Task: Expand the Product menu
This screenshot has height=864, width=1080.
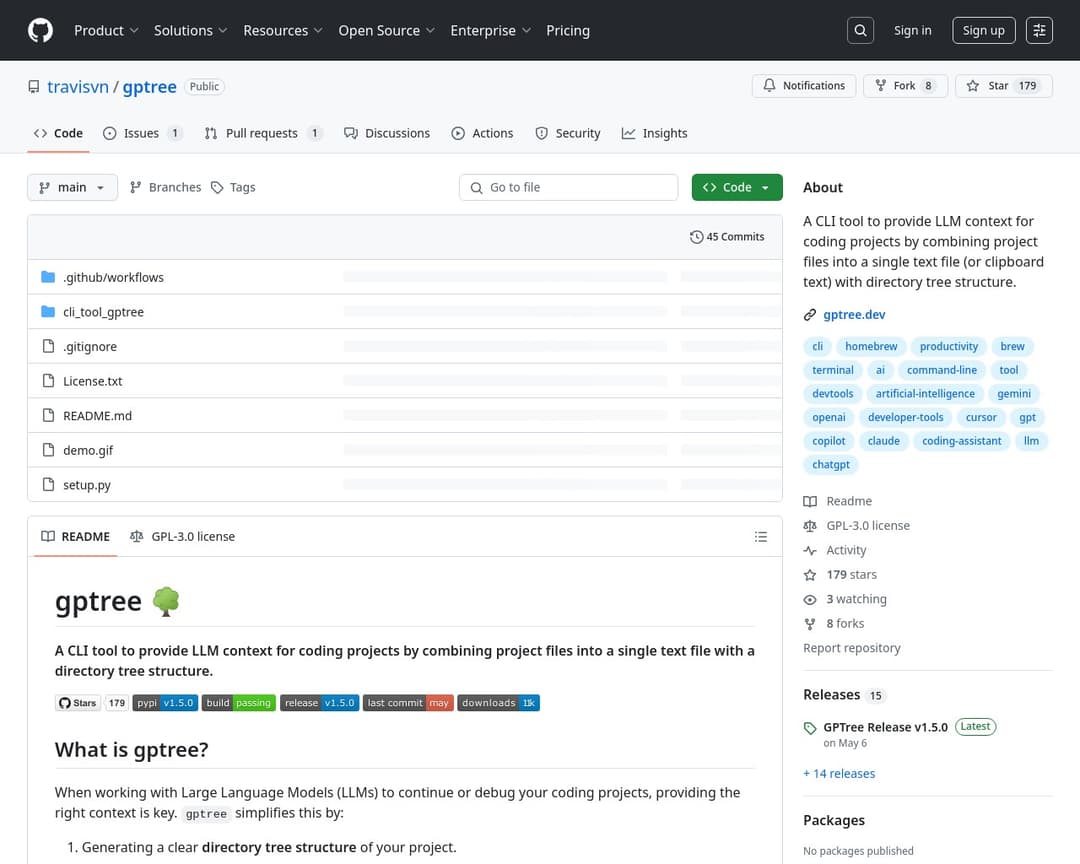Action: click(106, 30)
